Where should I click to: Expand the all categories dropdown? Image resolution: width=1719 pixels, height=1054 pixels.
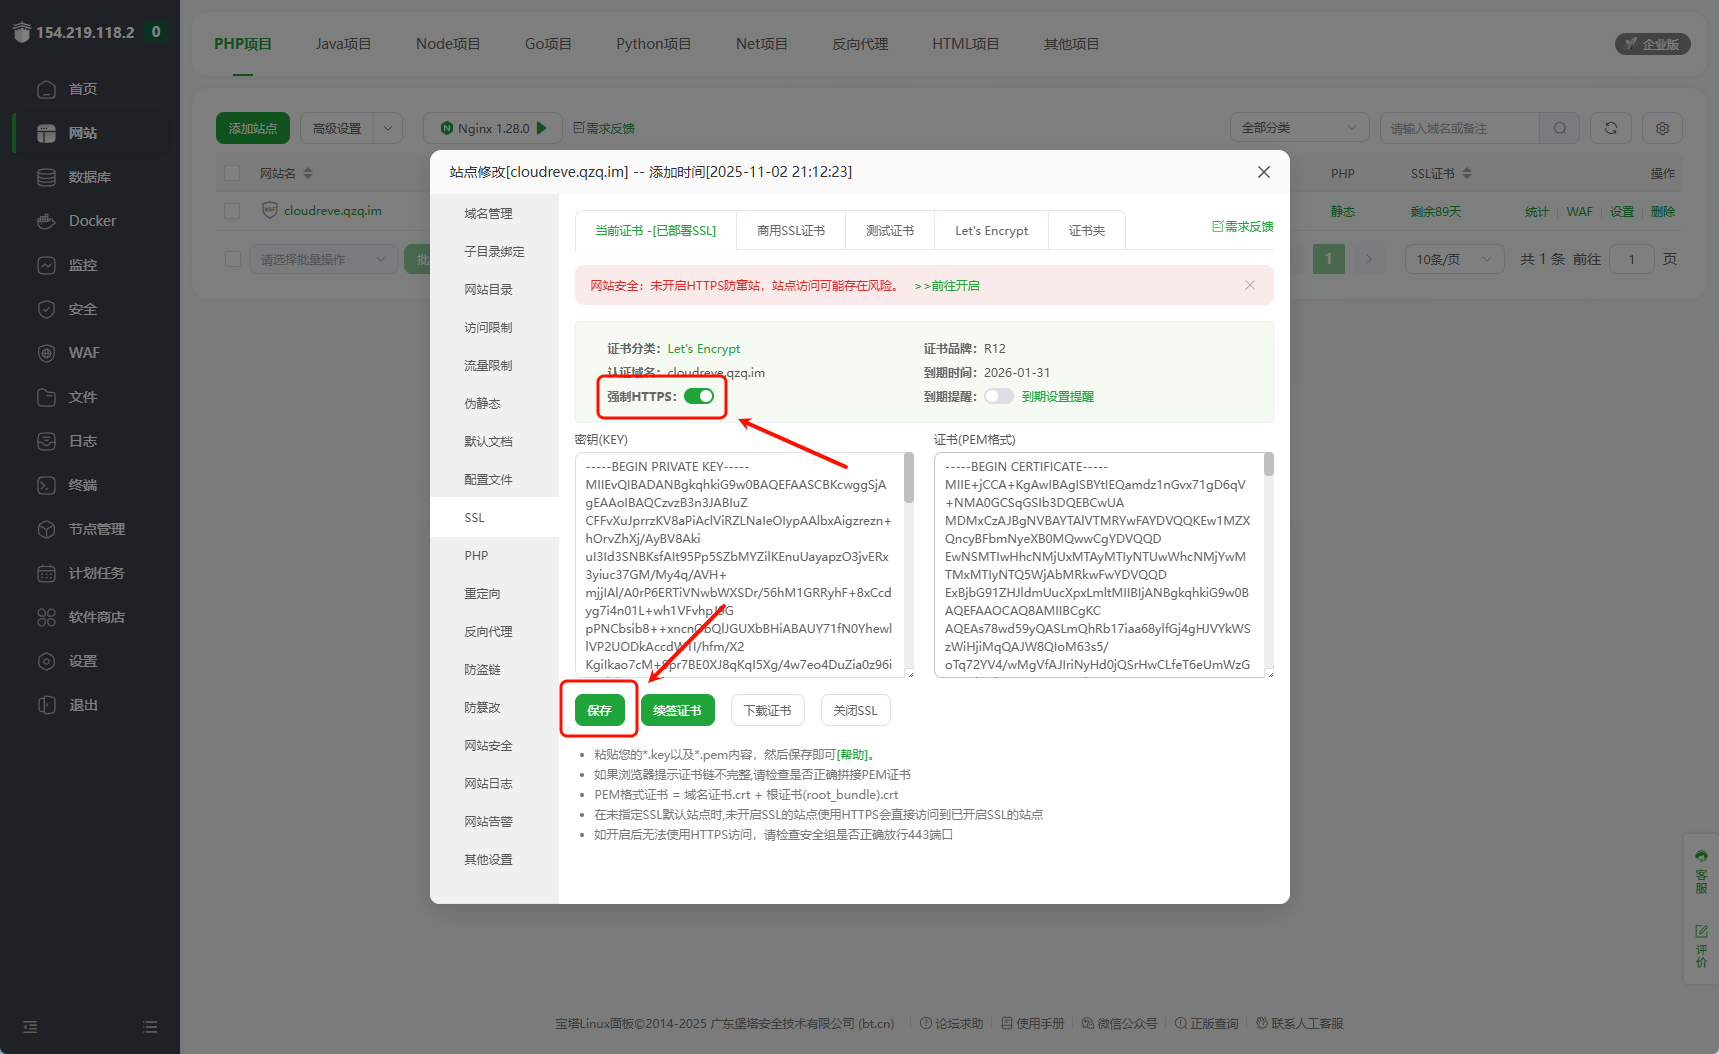pos(1300,128)
